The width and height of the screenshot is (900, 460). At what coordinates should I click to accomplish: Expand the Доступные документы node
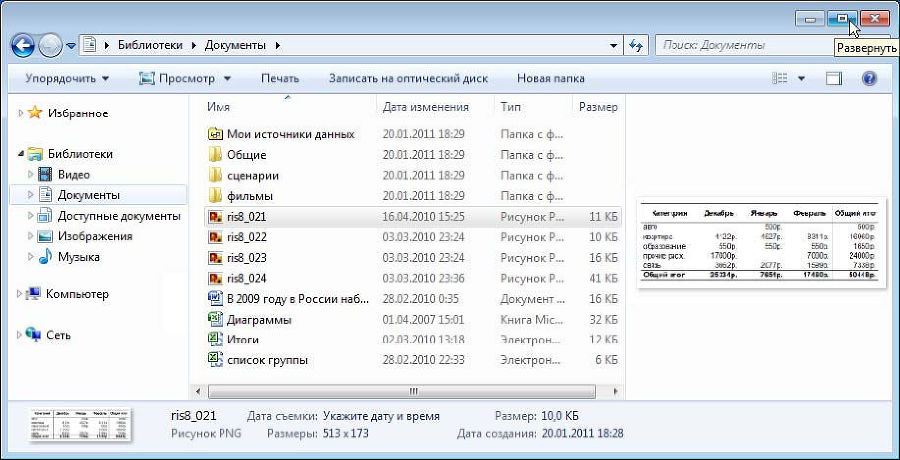pyautogui.click(x=31, y=216)
